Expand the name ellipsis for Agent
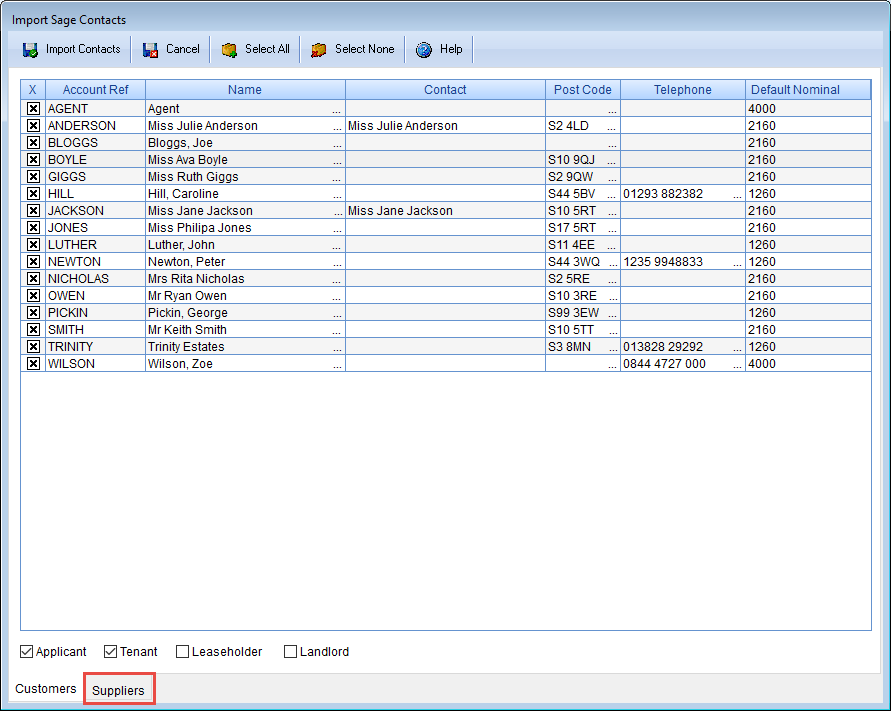Image resolution: width=891 pixels, height=711 pixels. [x=337, y=110]
